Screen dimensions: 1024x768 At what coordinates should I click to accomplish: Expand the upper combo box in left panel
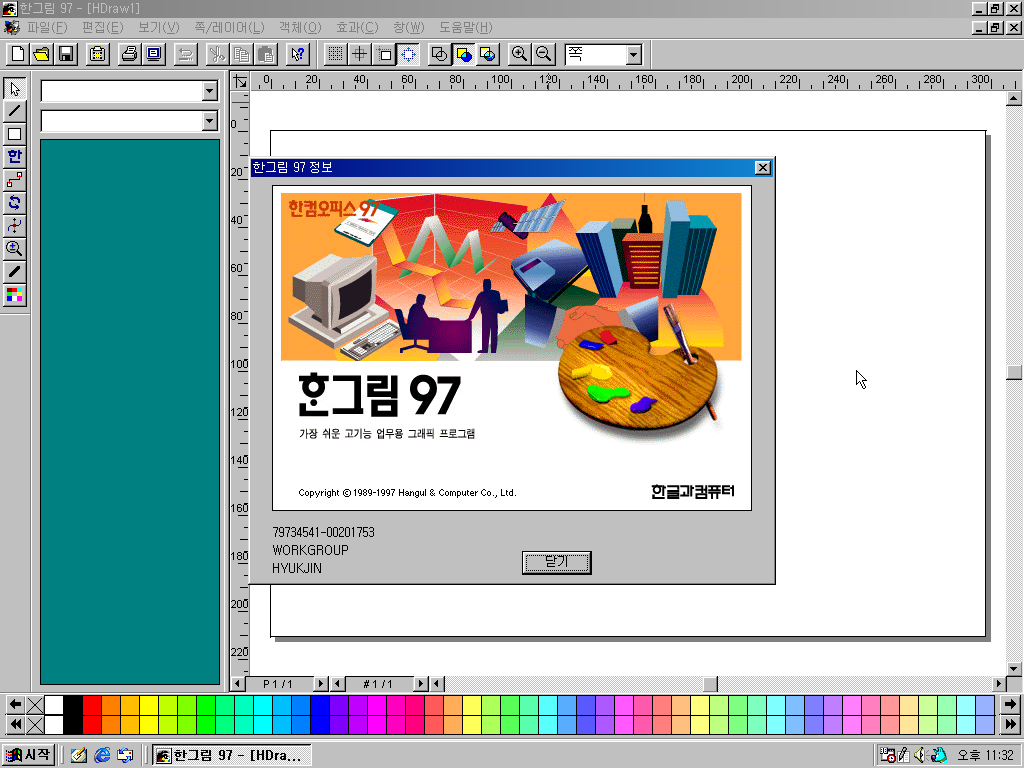coord(209,91)
